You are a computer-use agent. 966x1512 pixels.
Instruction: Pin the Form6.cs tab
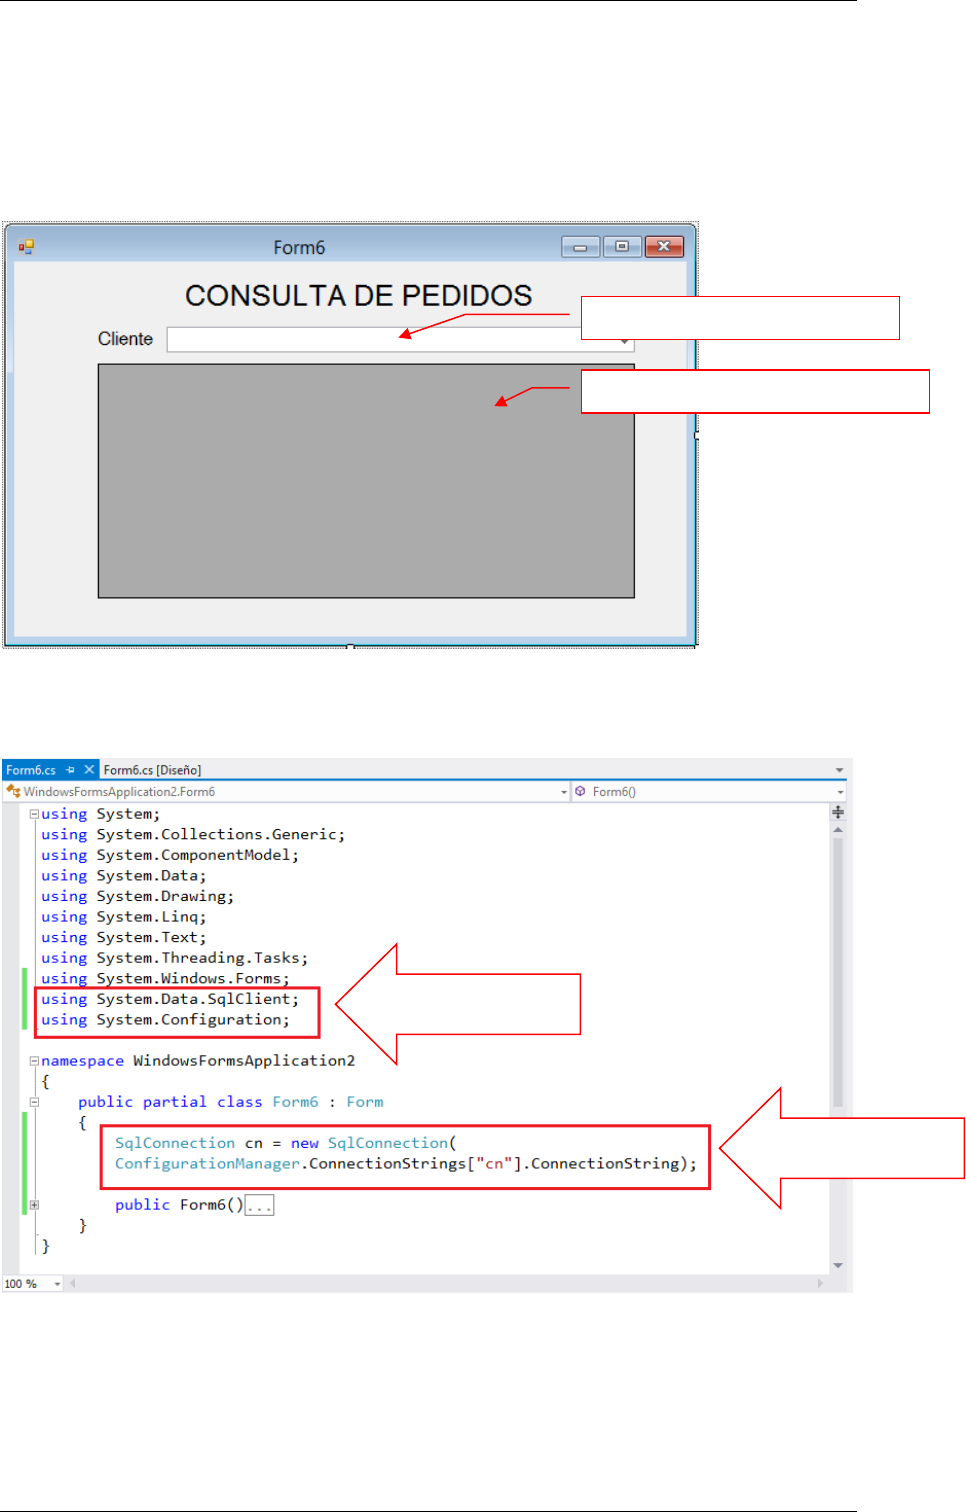(71, 770)
